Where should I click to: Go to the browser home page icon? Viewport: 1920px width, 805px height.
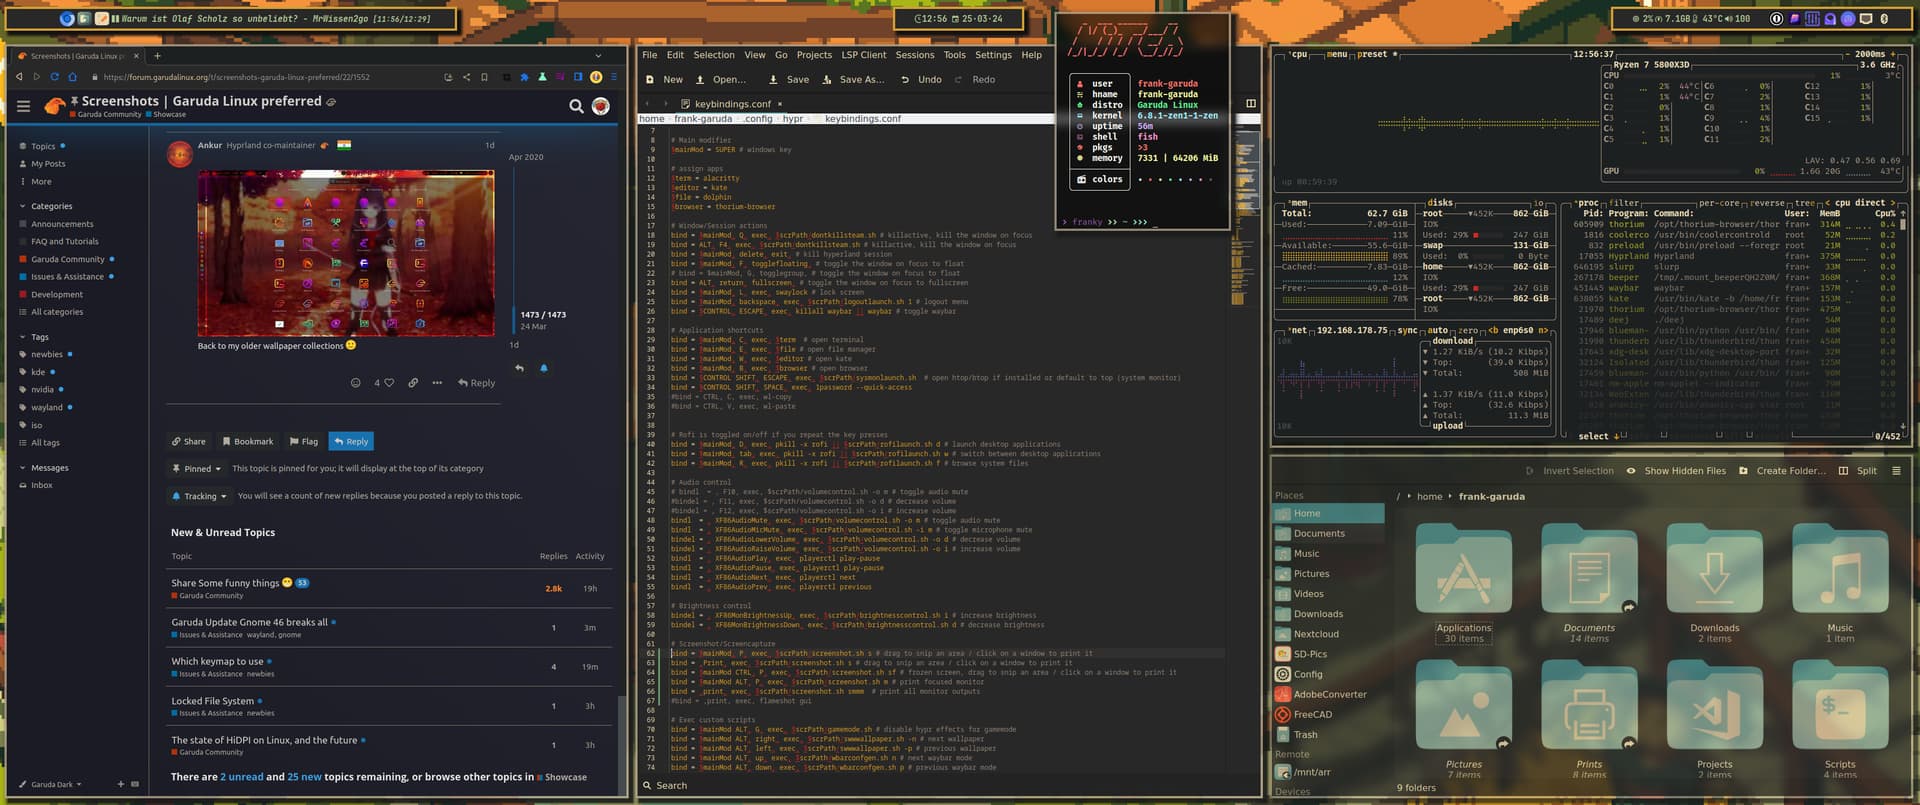(x=72, y=77)
